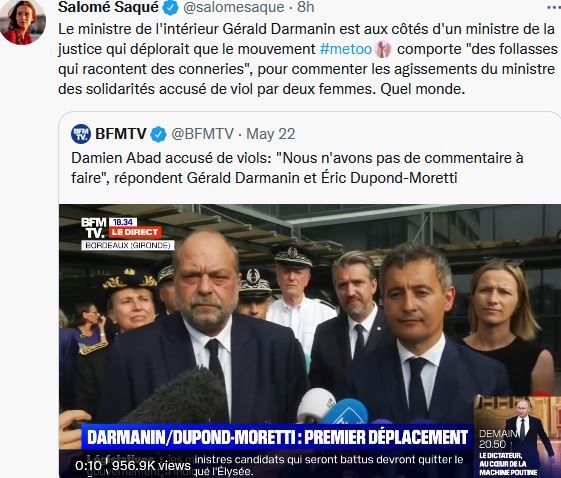
Task: Open Salomé Saqué's profile avatar
Action: tap(23, 22)
